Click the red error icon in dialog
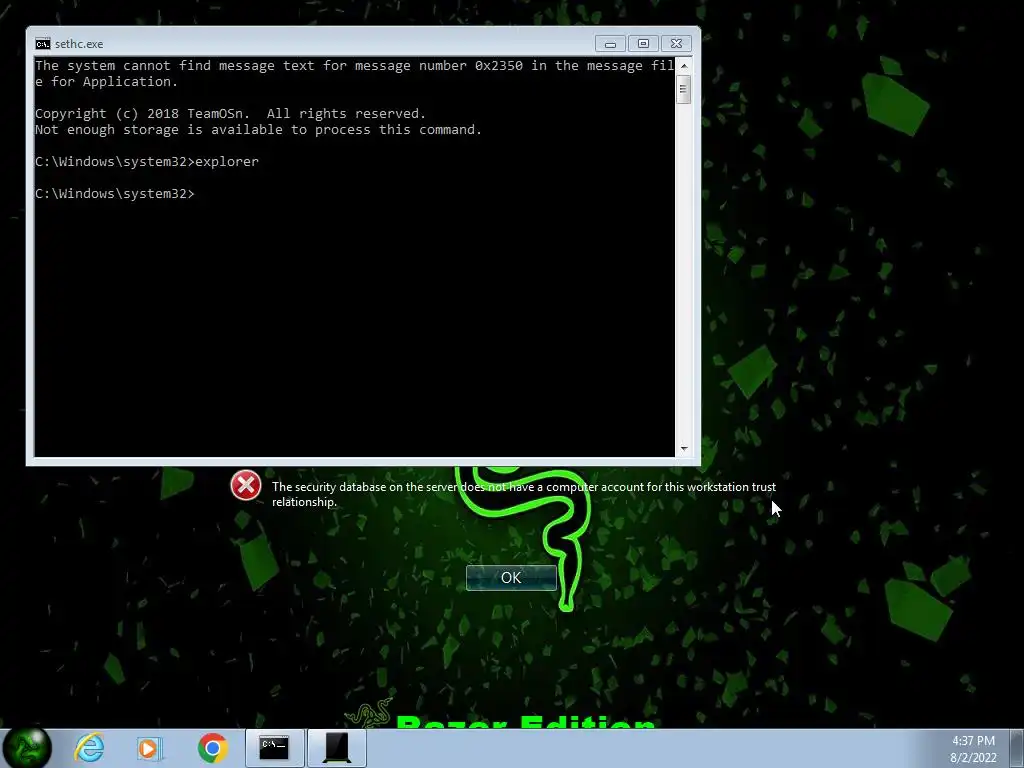1024x768 pixels. (x=246, y=485)
